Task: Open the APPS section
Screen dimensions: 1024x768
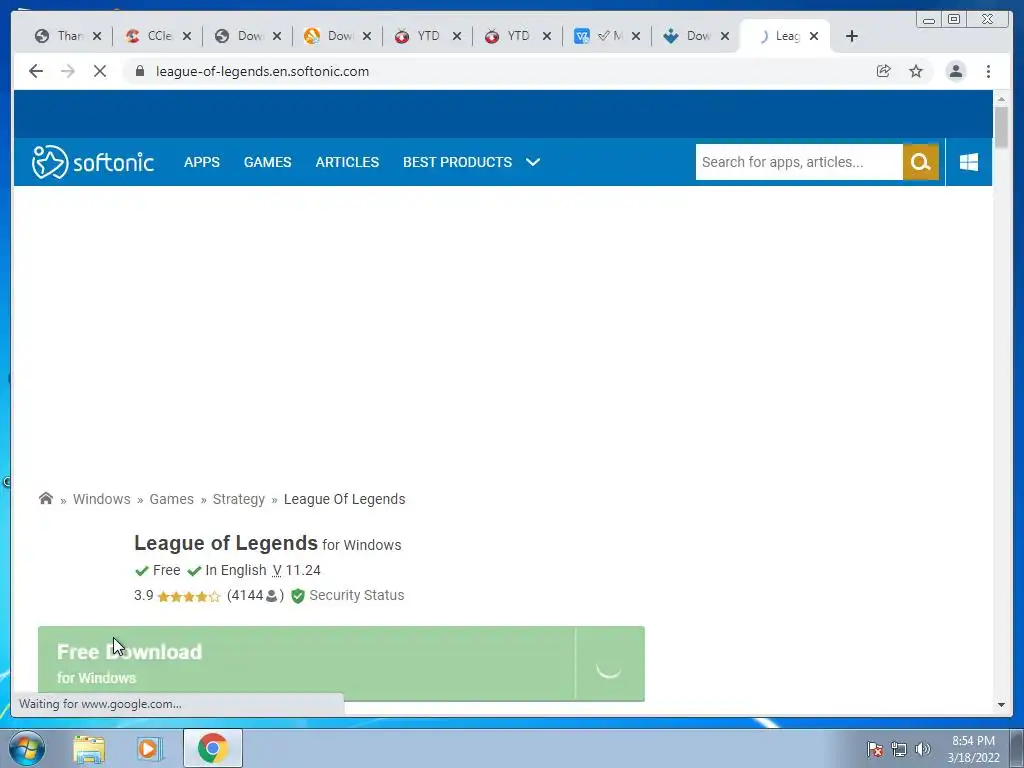Action: tap(202, 162)
